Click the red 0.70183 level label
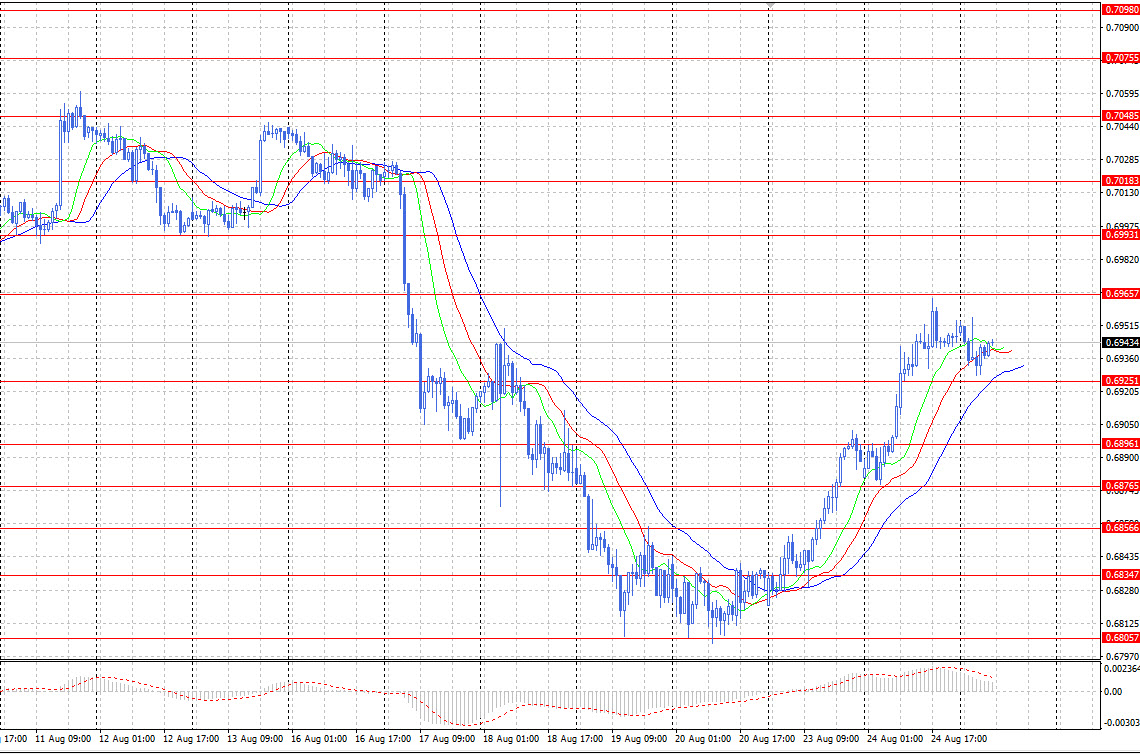The image size is (1140, 754). tap(1121, 181)
